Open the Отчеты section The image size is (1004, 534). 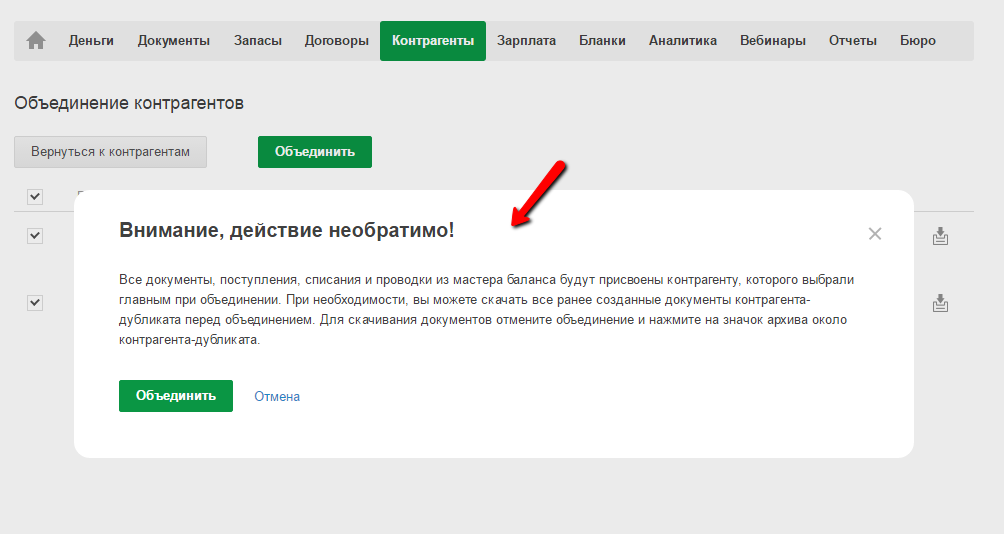click(x=852, y=41)
